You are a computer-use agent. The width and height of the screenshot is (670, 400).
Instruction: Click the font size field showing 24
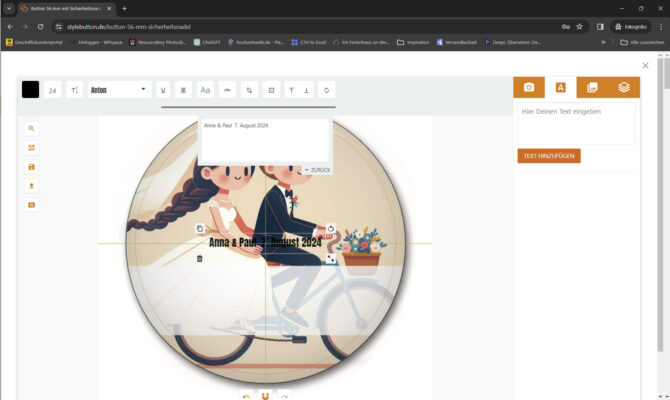(52, 90)
